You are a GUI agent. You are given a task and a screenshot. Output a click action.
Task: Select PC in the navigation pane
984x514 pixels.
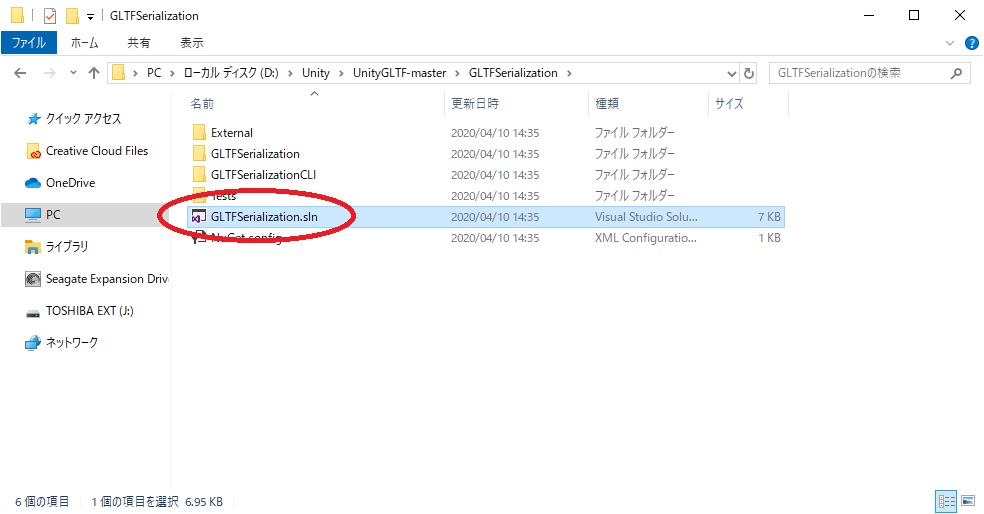coord(85,215)
